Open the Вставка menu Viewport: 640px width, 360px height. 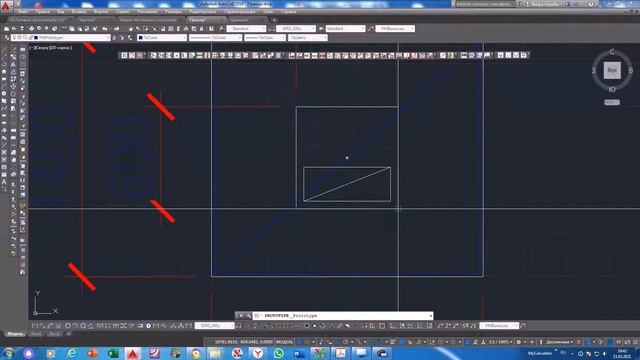point(79,12)
